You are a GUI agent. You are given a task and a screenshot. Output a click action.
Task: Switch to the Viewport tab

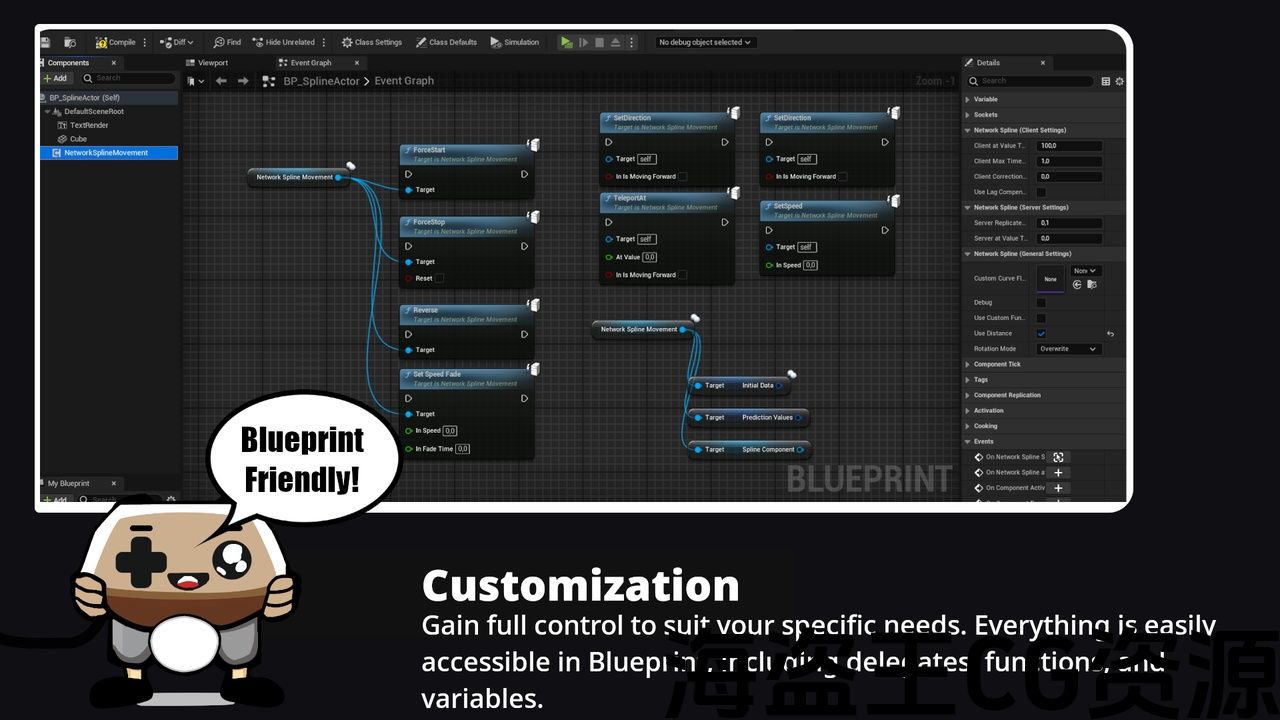pos(212,63)
